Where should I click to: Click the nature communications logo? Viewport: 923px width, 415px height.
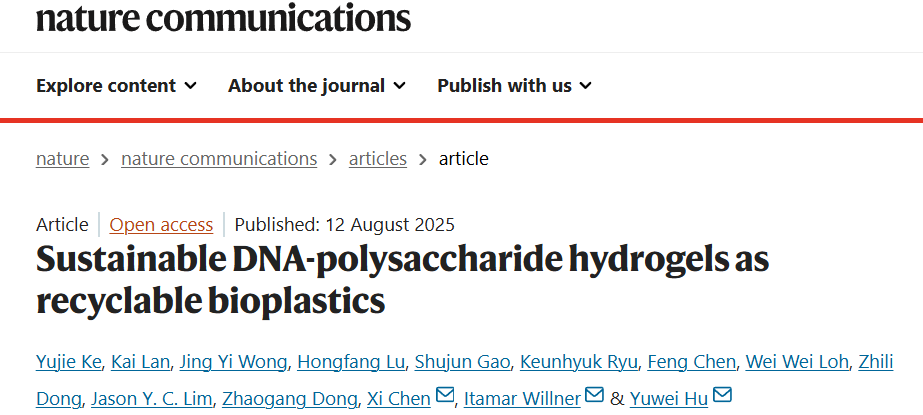(x=223, y=17)
